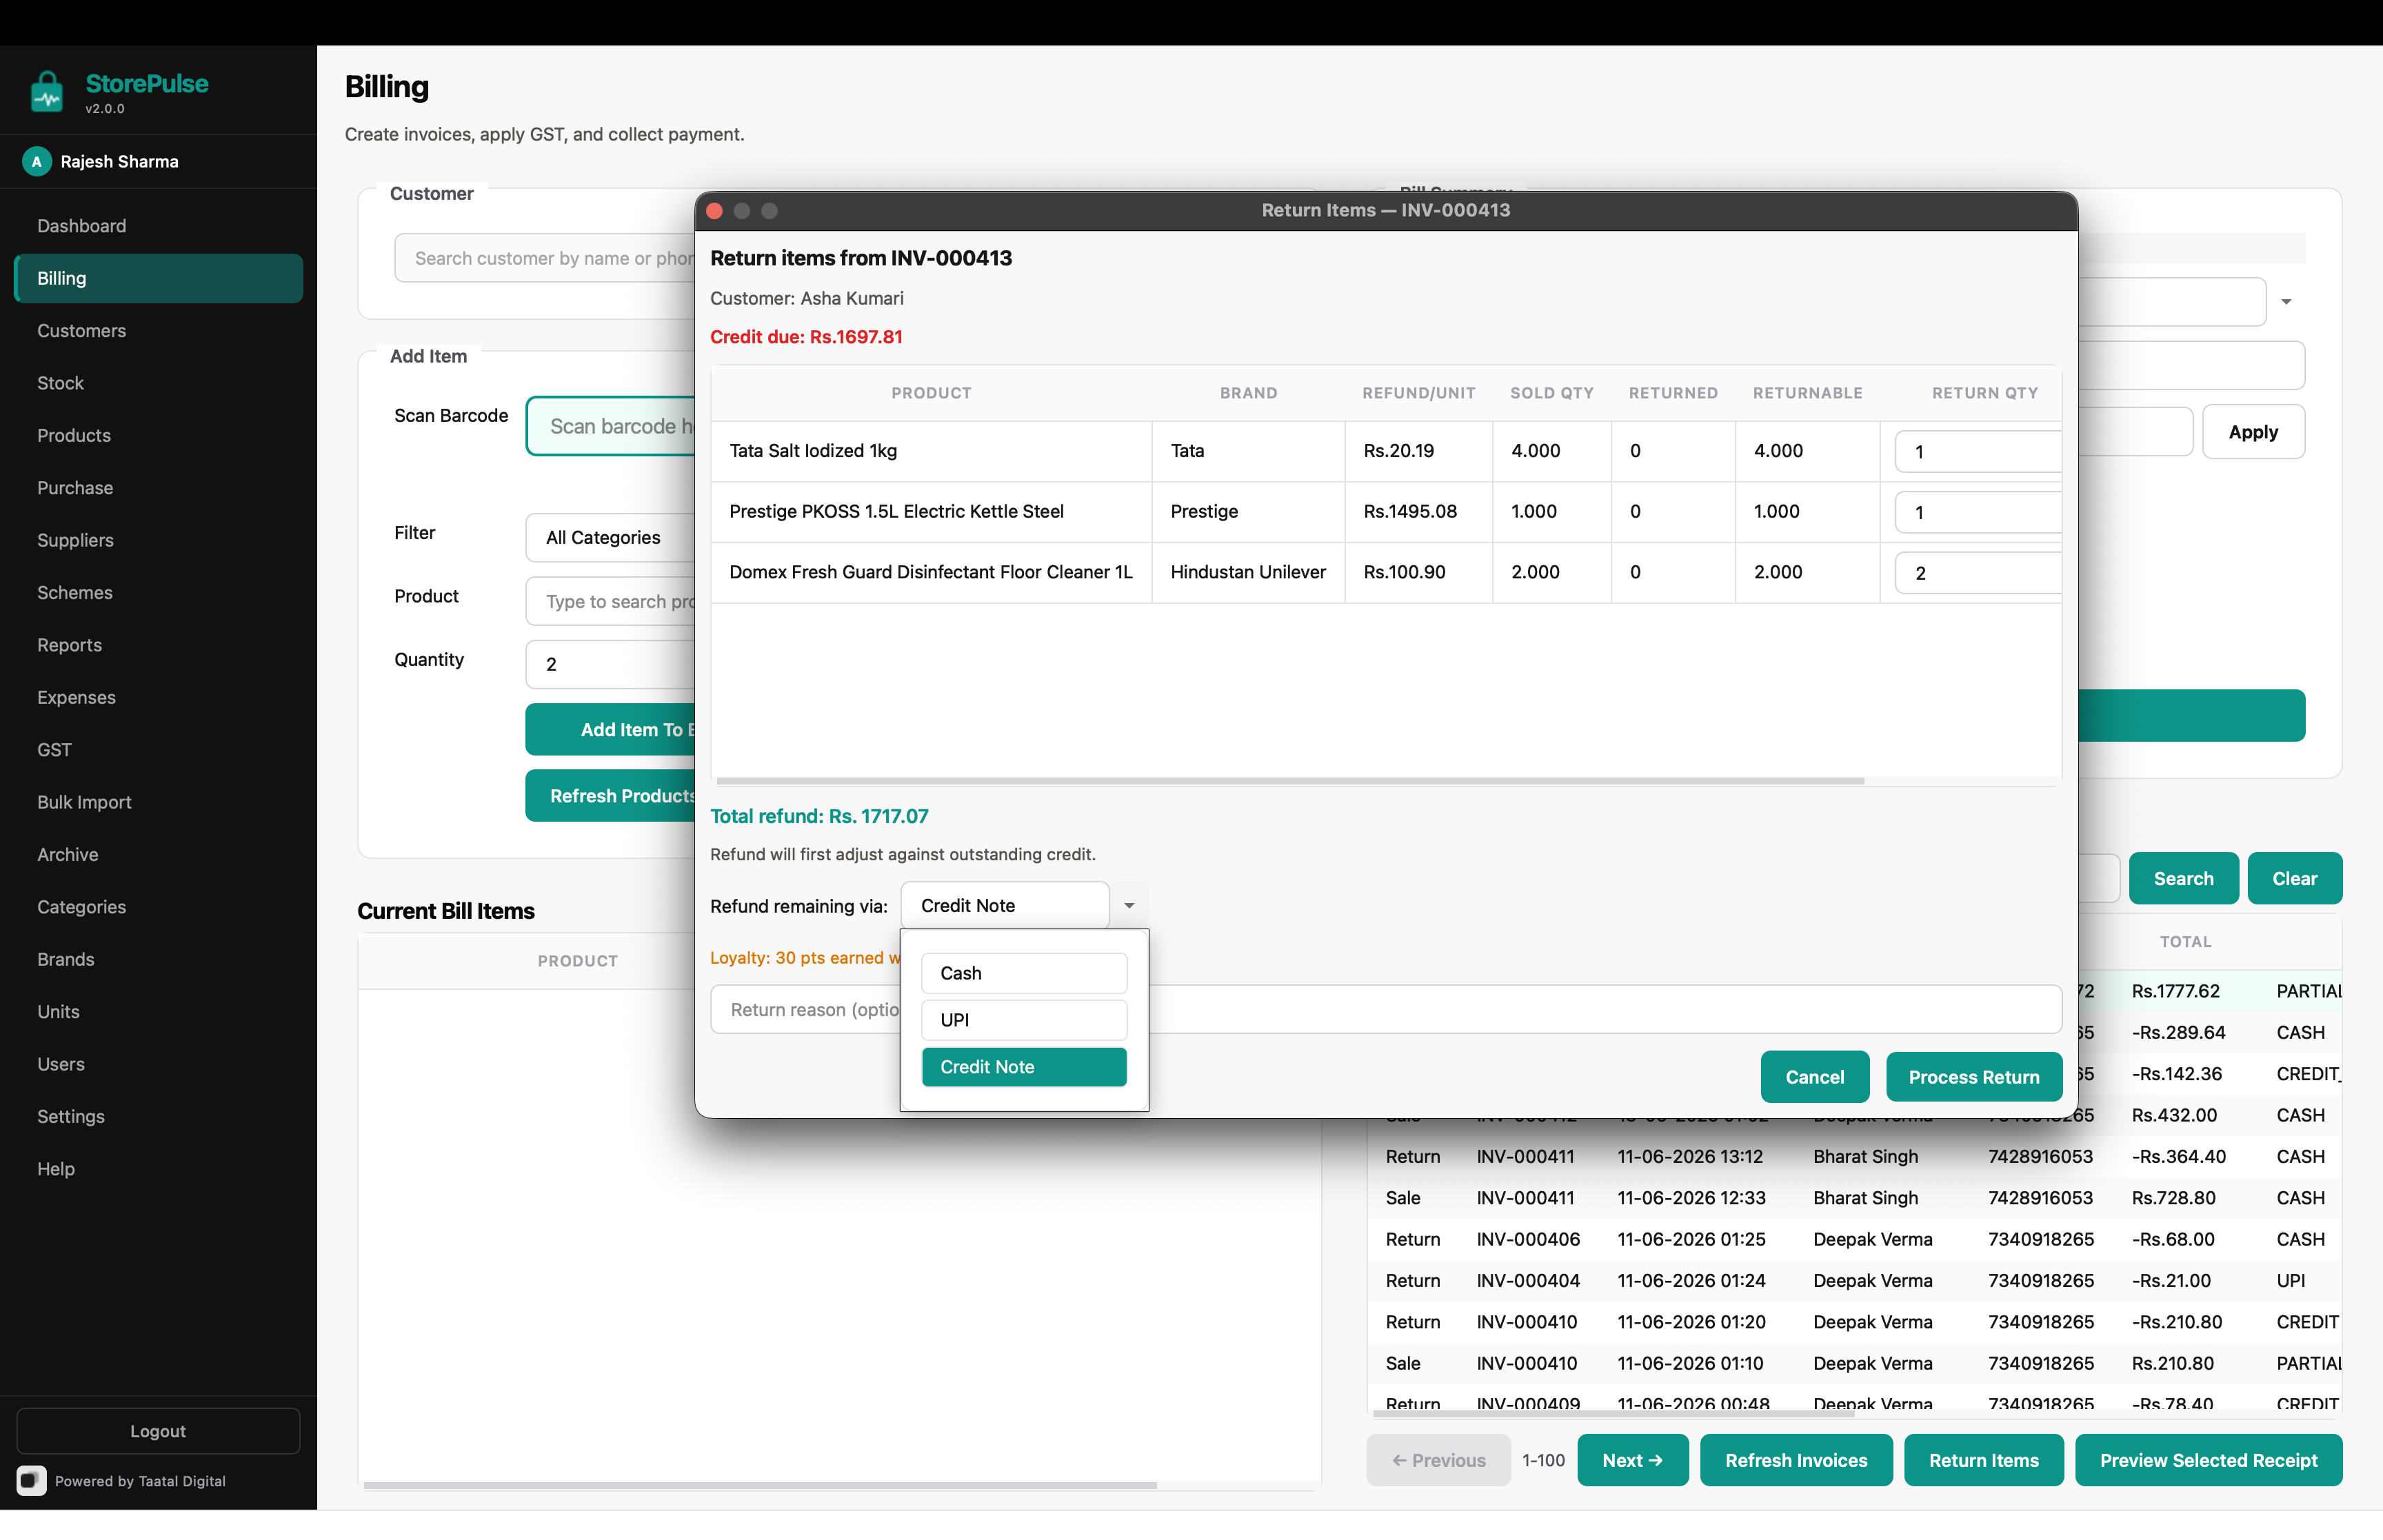Open Dashboard in sidebar
This screenshot has width=2383, height=1540.
click(x=158, y=226)
